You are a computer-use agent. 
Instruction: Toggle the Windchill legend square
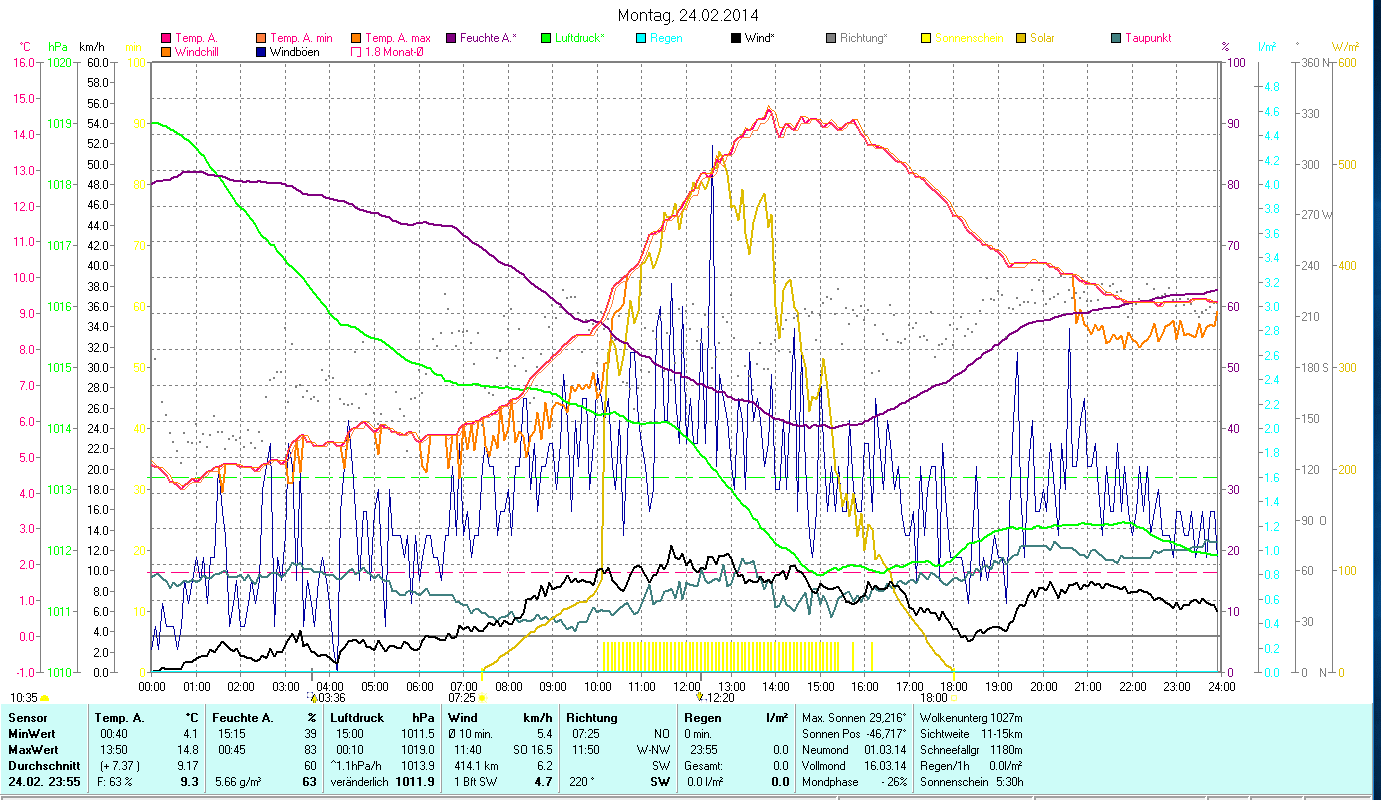[166, 52]
